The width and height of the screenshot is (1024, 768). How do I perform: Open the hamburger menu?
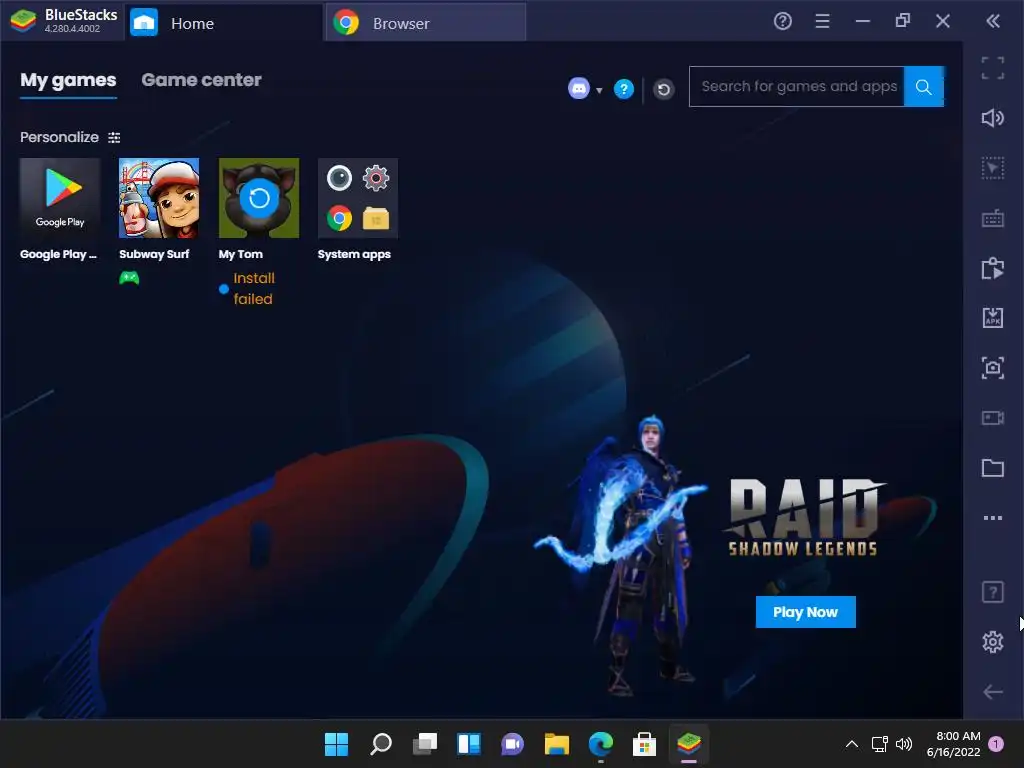tap(822, 22)
